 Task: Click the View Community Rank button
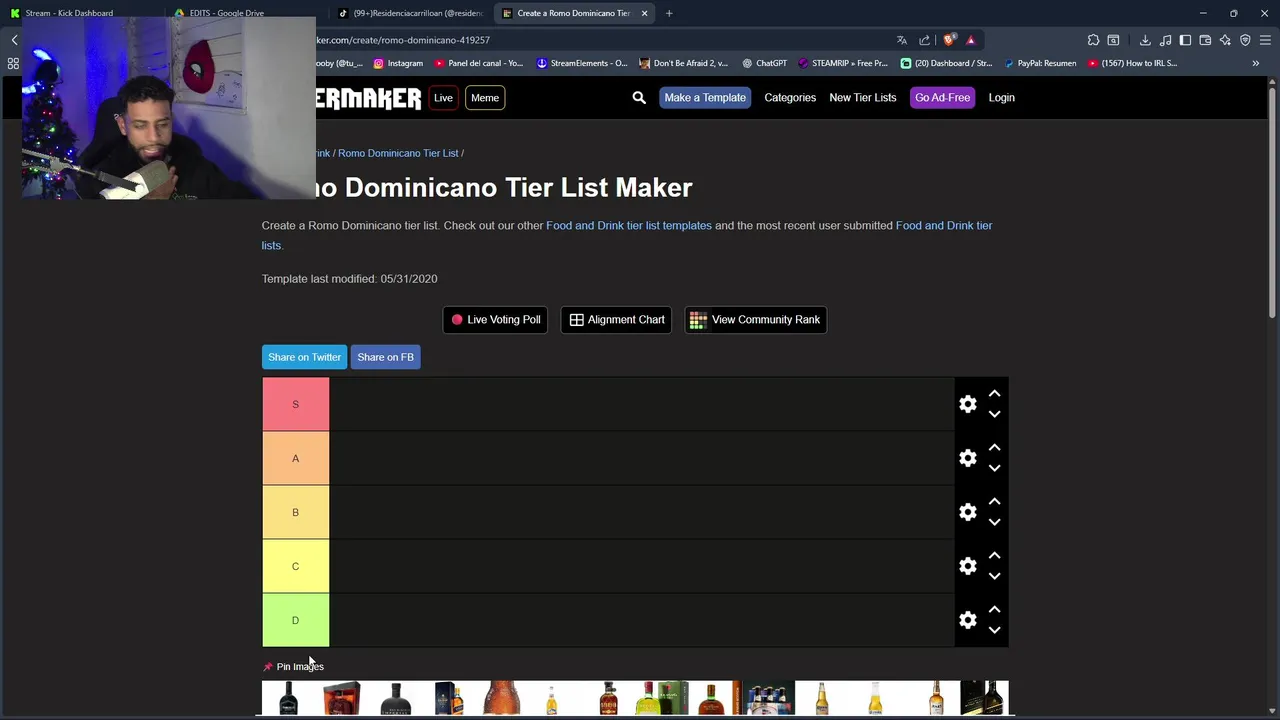tap(755, 320)
